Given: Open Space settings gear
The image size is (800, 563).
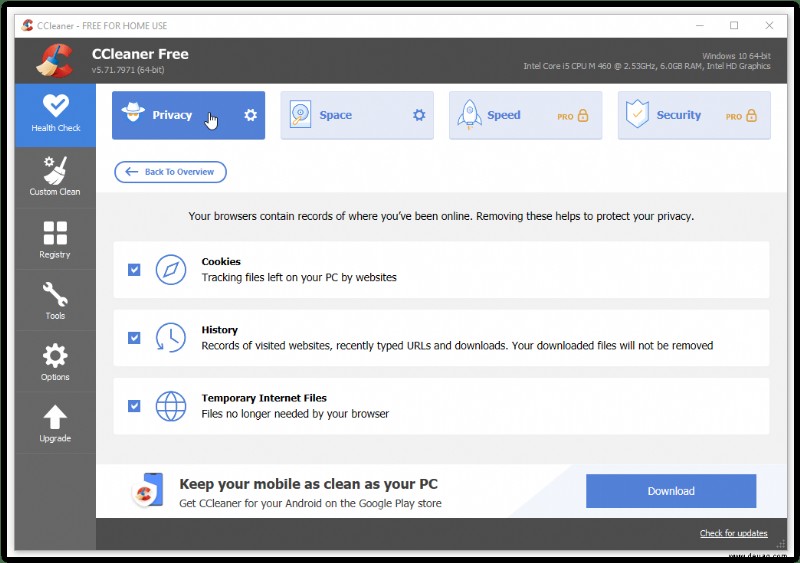Looking at the screenshot, I should 419,115.
